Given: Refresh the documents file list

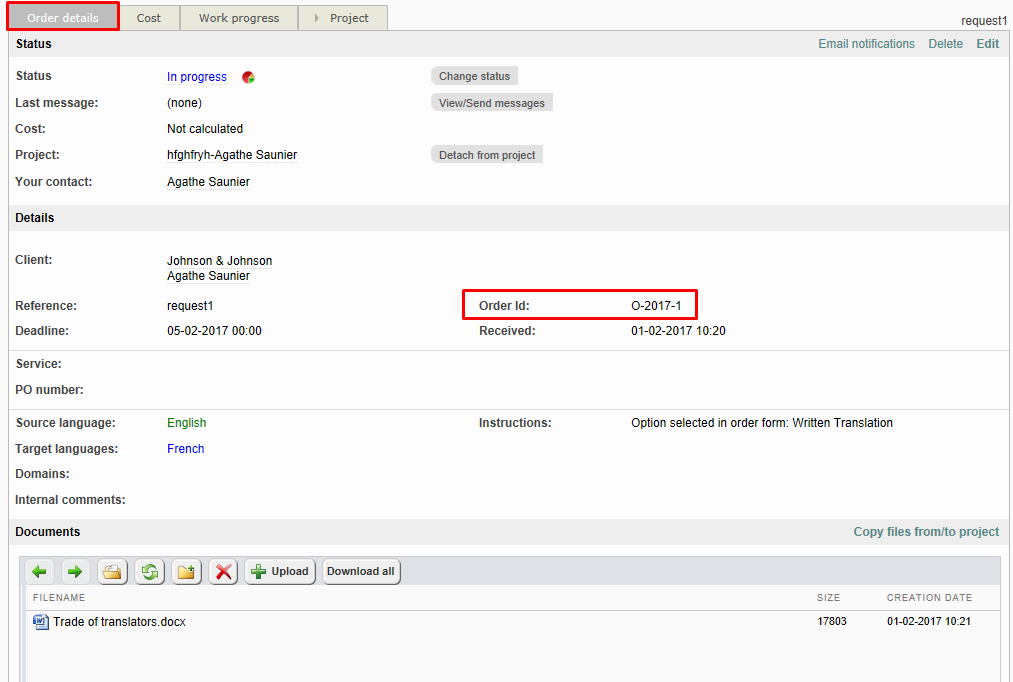Looking at the screenshot, I should tap(150, 572).
